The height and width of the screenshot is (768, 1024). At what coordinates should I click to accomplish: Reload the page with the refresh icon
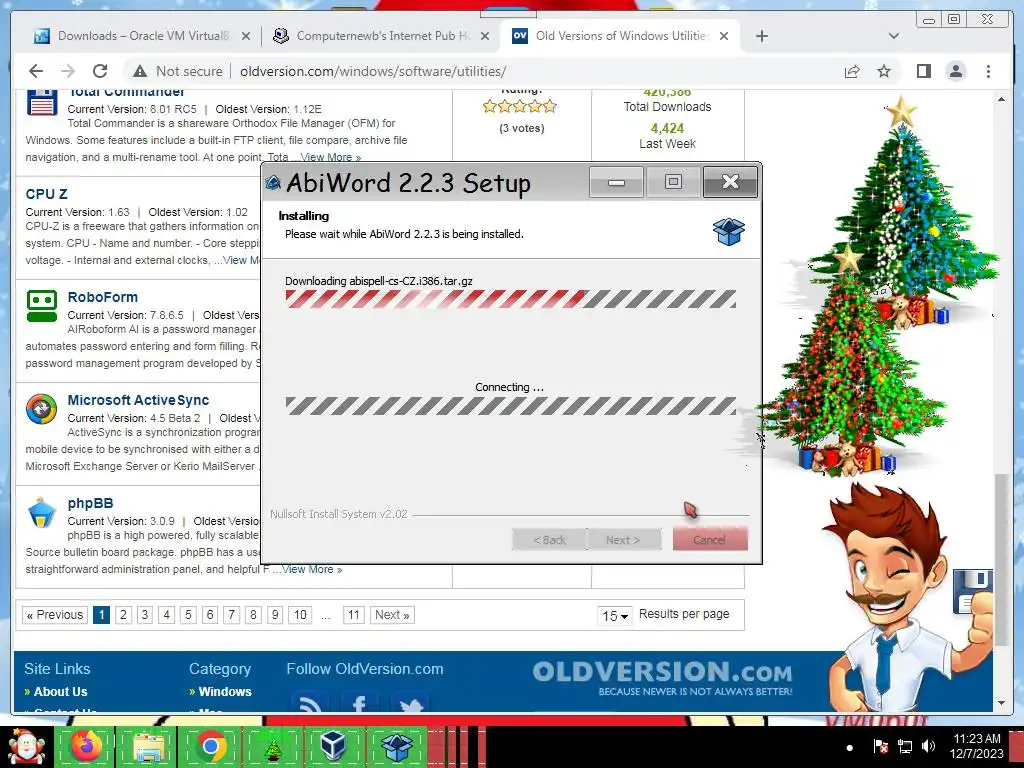100,71
